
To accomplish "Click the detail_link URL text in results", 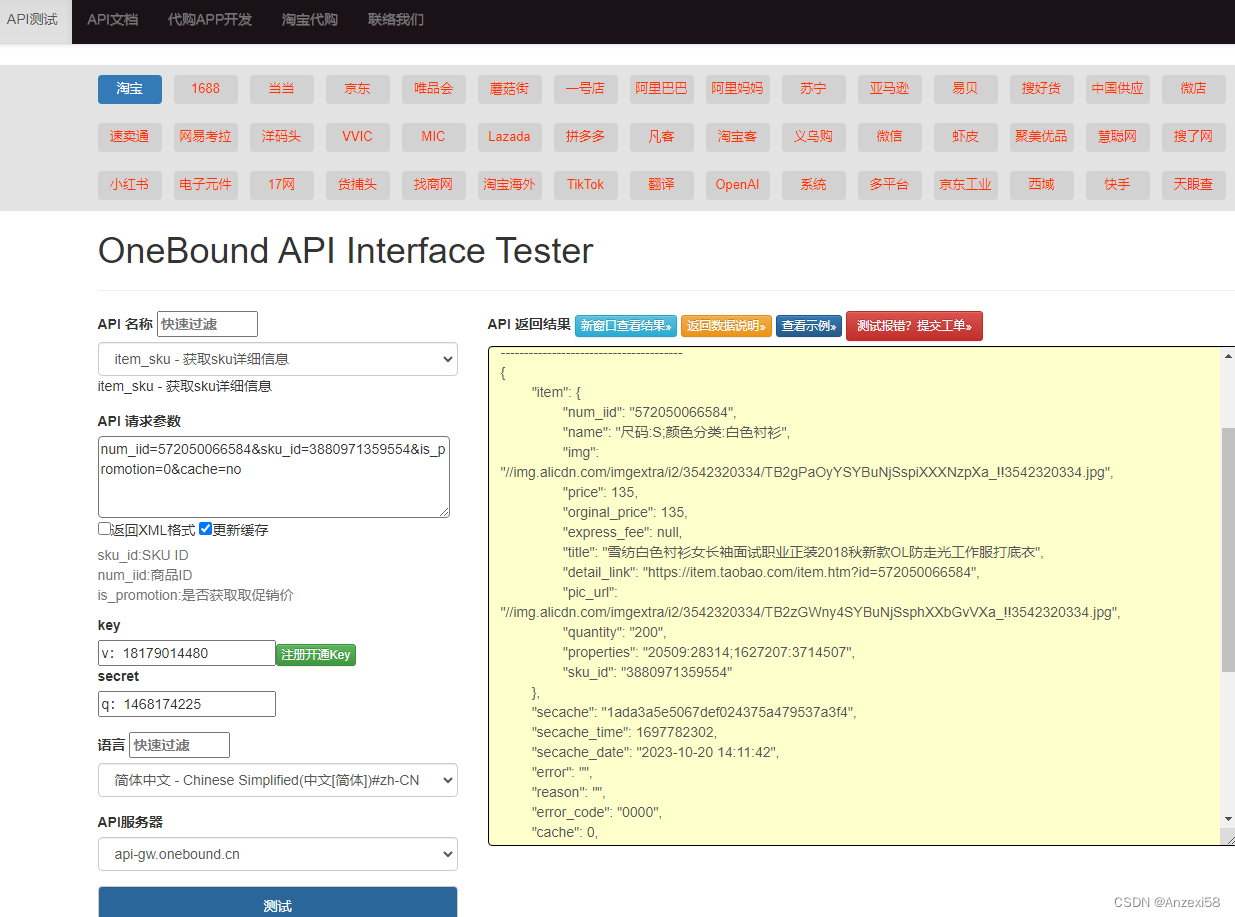I will pyautogui.click(x=810, y=572).
